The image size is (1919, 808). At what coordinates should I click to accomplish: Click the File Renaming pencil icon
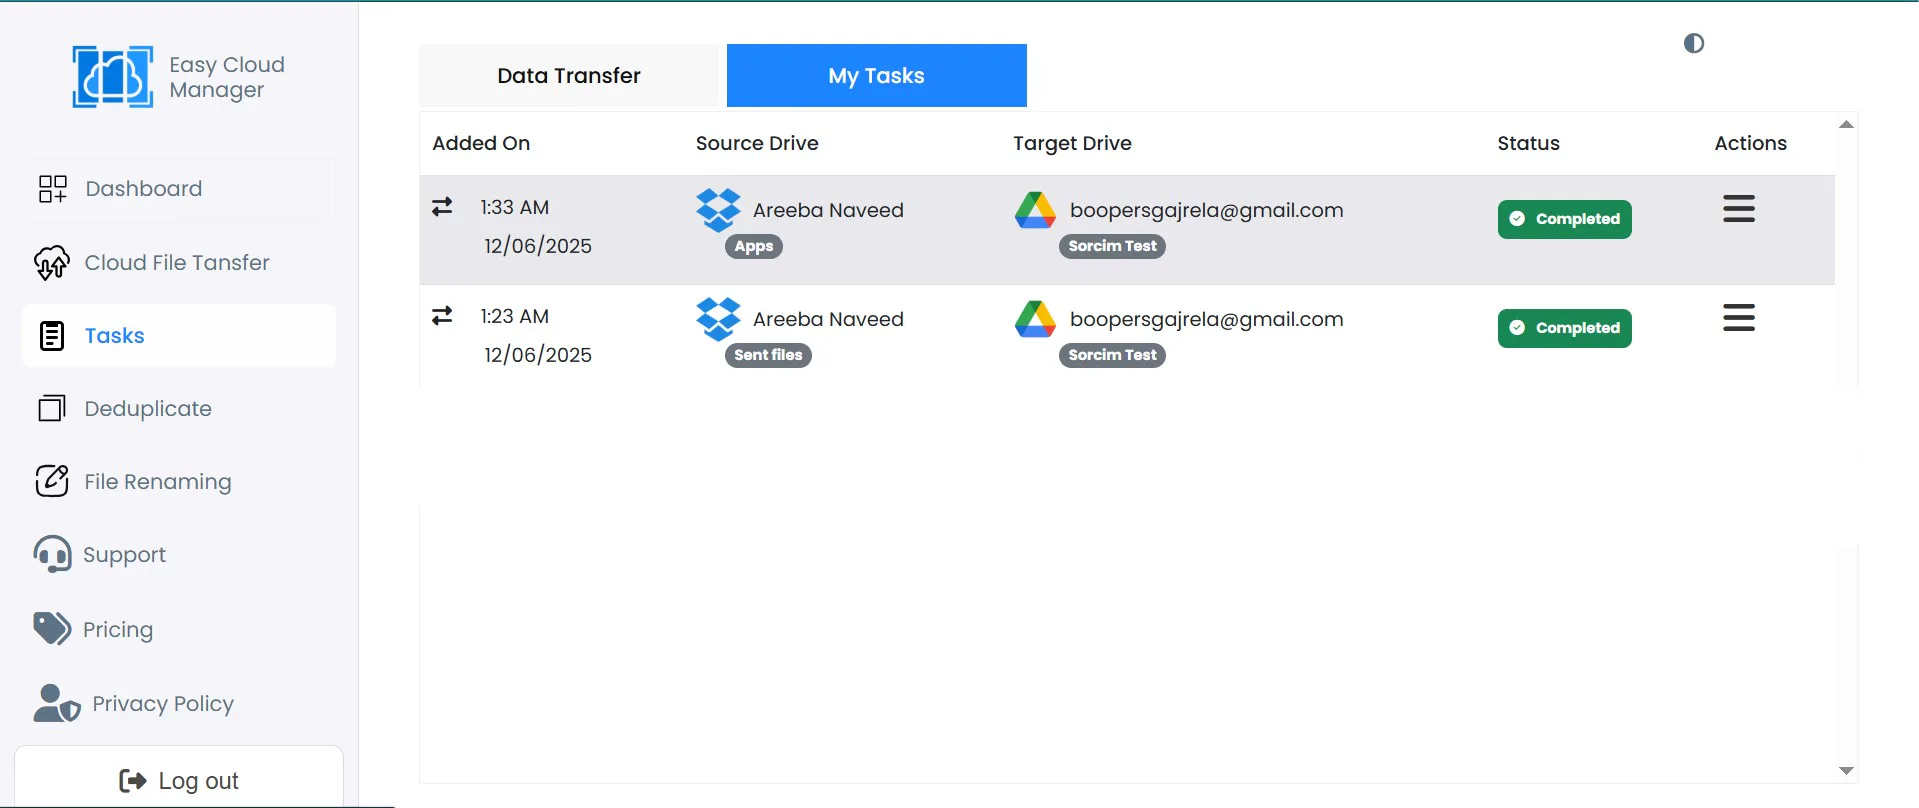[x=52, y=481]
